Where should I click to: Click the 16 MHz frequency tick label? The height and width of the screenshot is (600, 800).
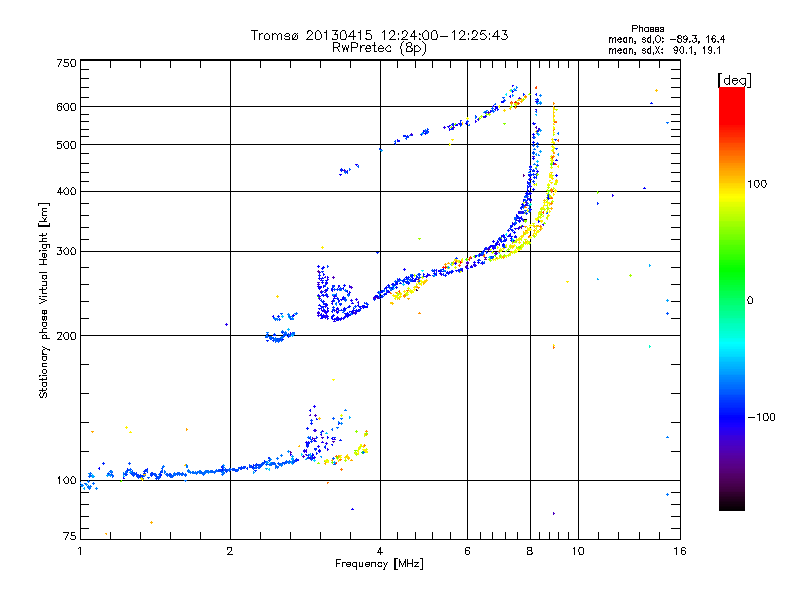[x=680, y=551]
